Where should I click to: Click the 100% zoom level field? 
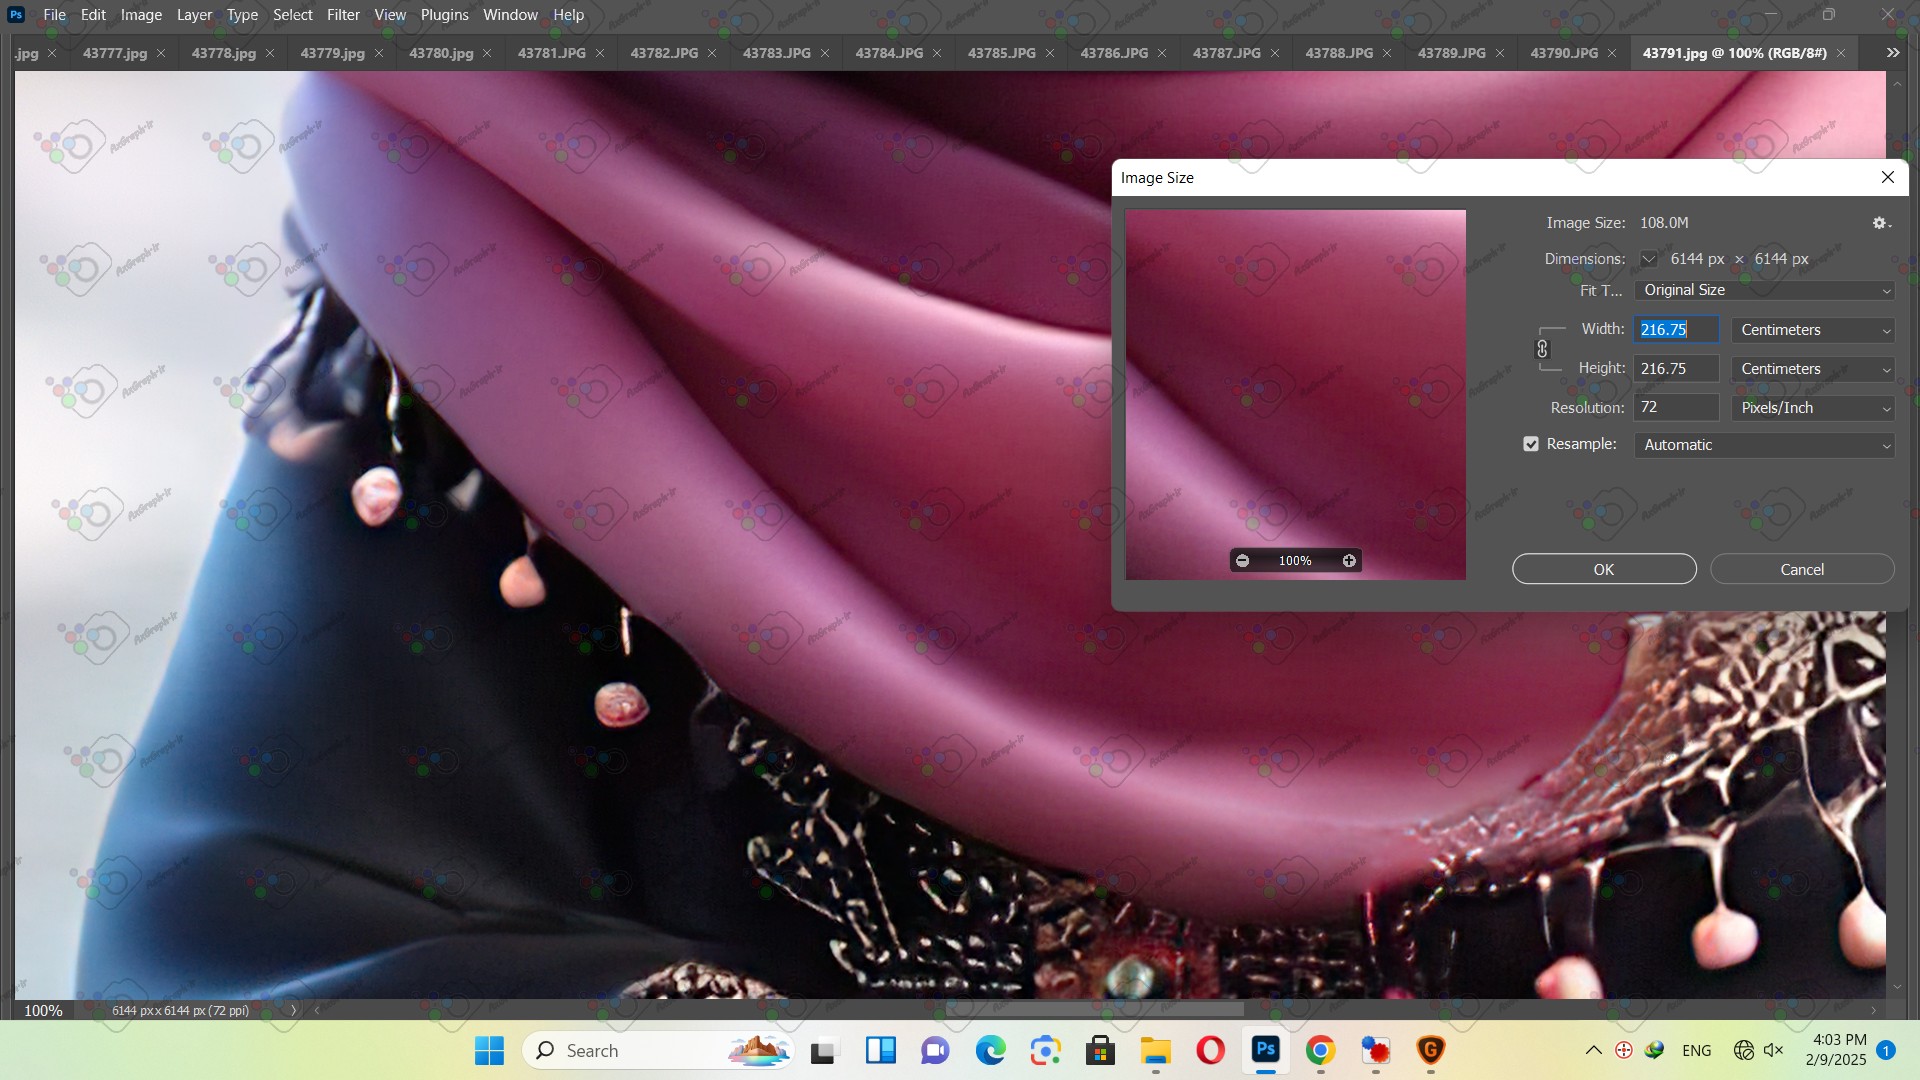click(43, 1010)
